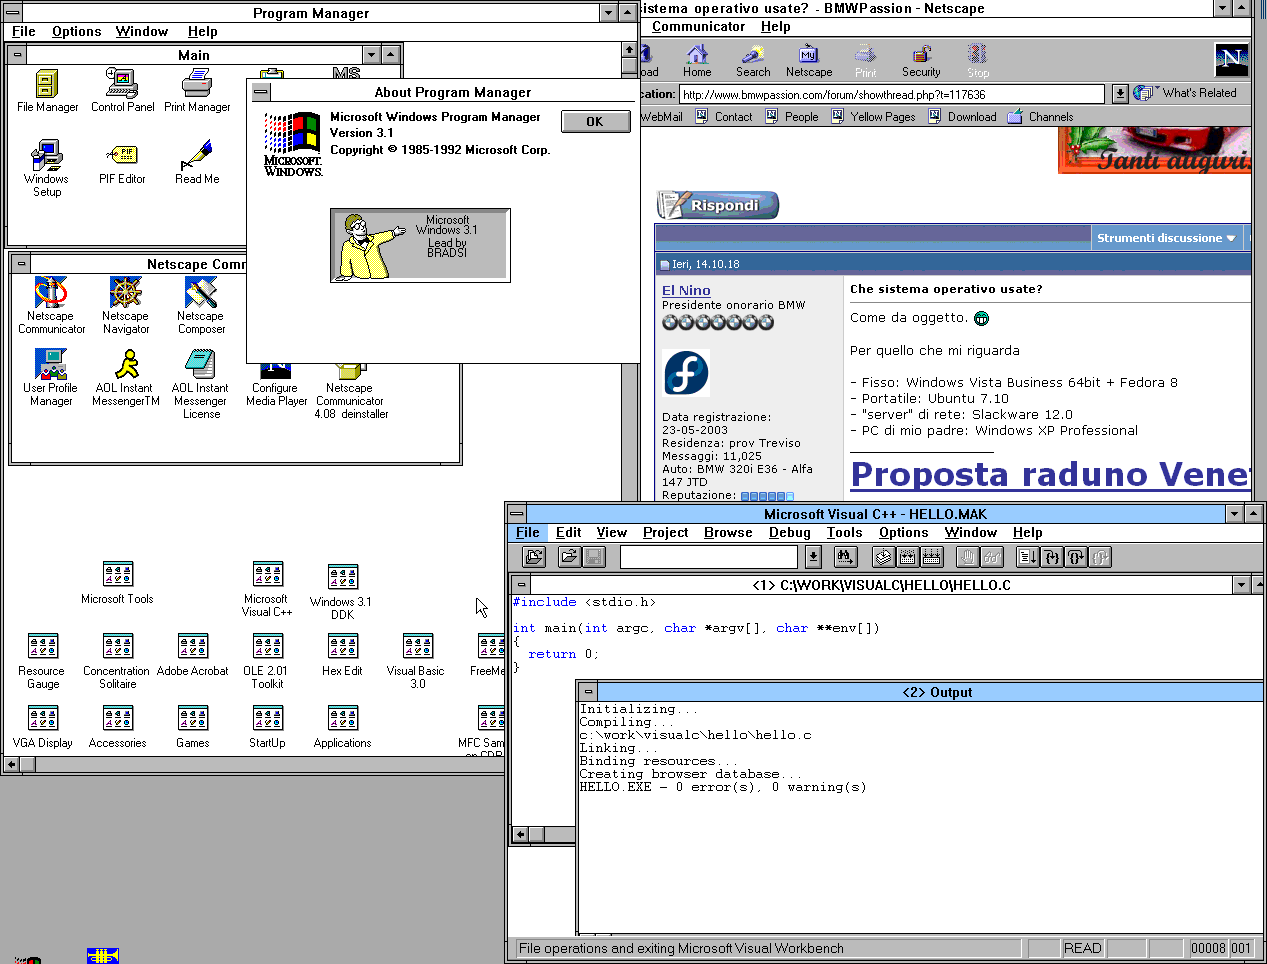
Task: Click Open File icon in Visual C++ toolbar
Action: [x=569, y=558]
